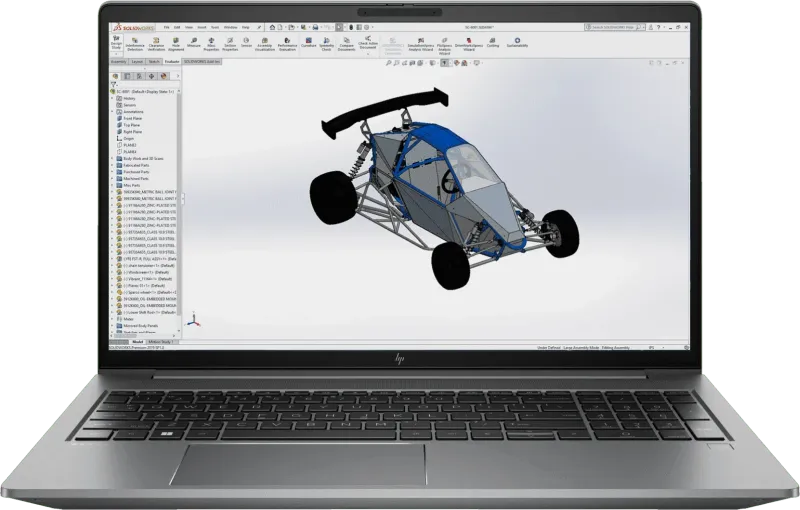The image size is (800, 510).
Task: Open the Insert menu
Action: (x=202, y=27)
